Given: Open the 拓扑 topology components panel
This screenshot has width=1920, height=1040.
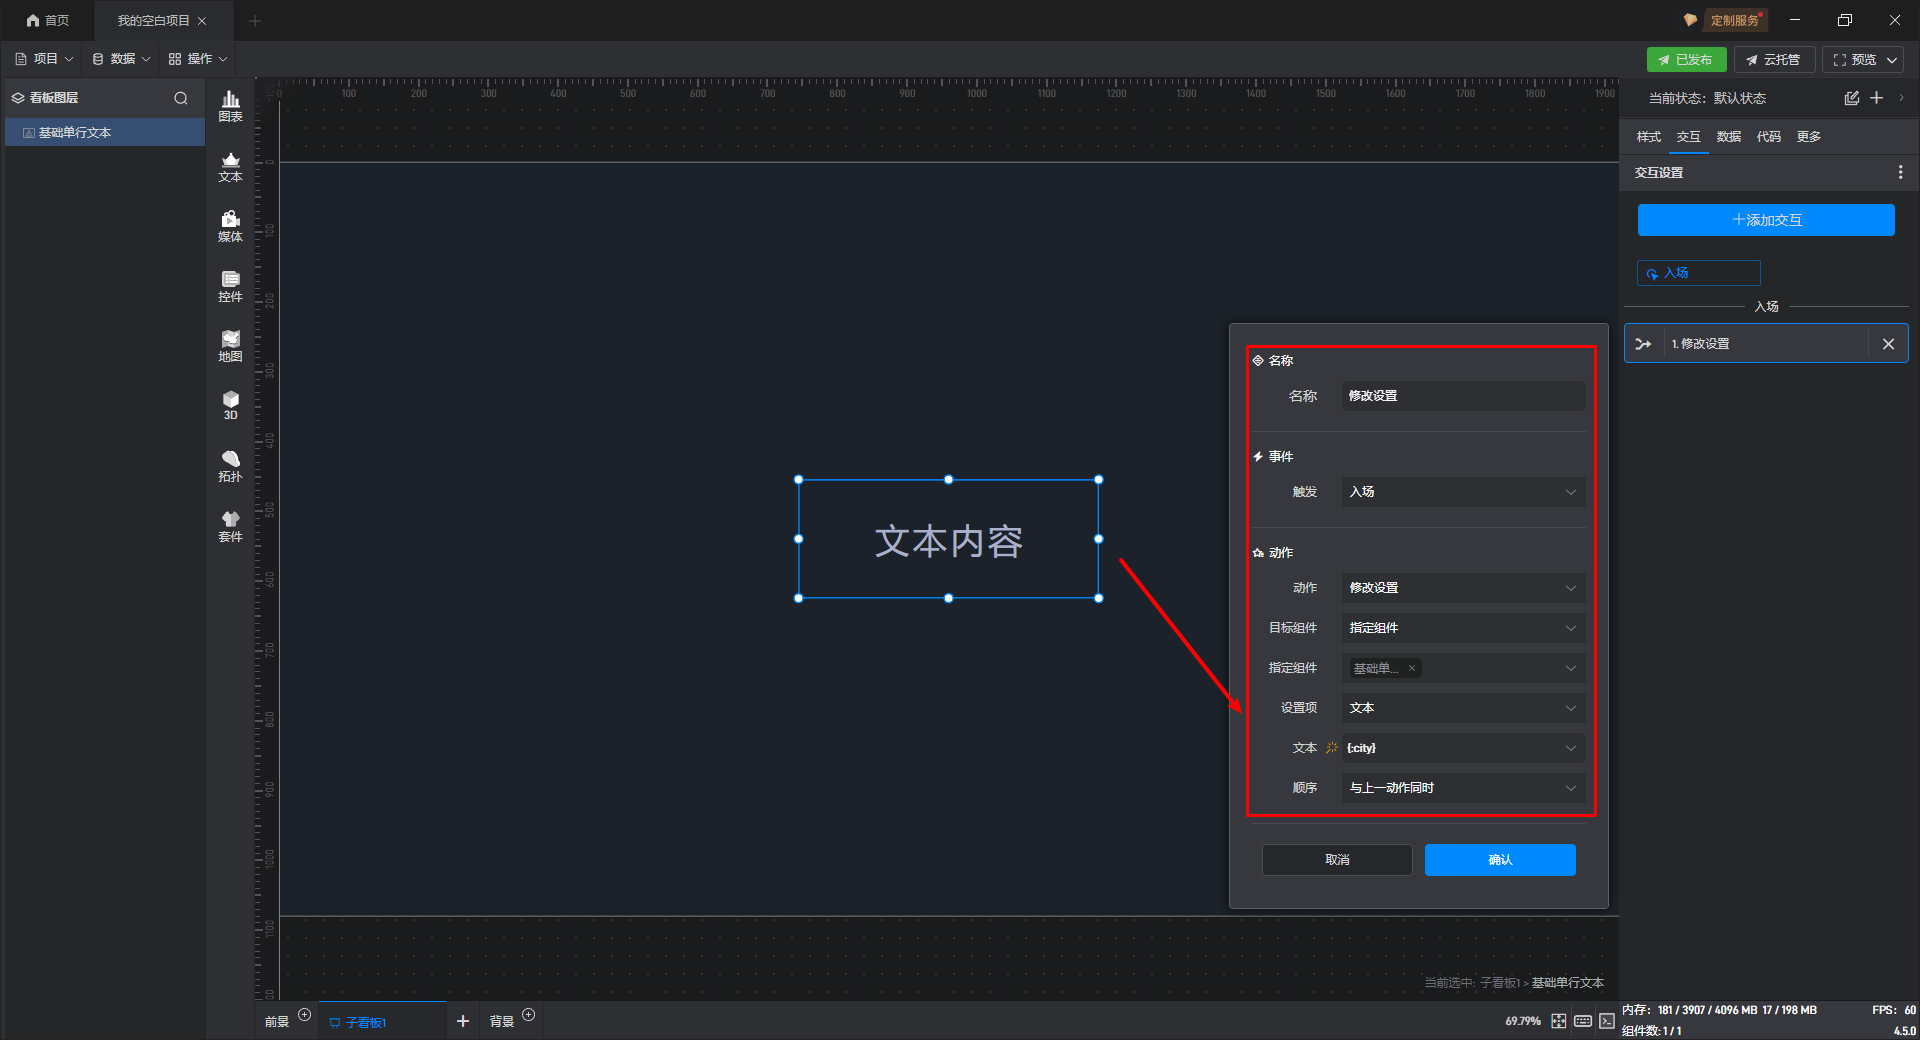Looking at the screenshot, I should (x=230, y=466).
